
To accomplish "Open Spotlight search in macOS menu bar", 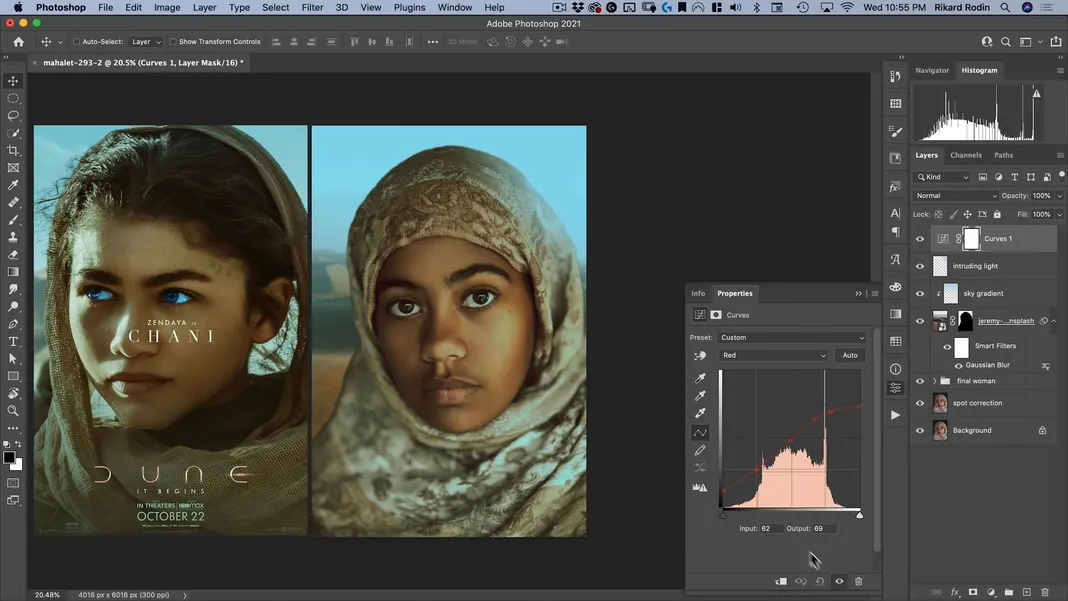I will (x=1005, y=7).
